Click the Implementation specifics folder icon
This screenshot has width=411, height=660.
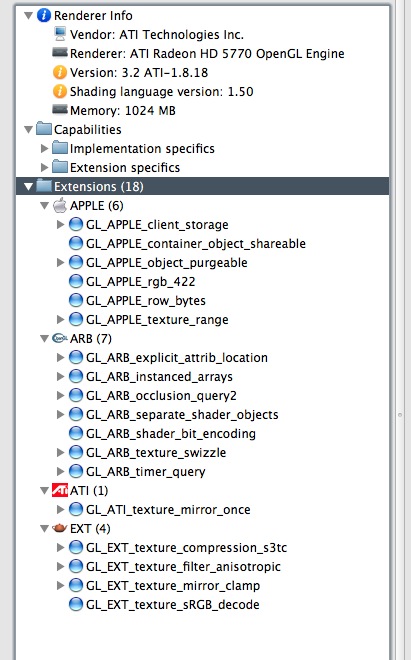pyautogui.click(x=60, y=148)
